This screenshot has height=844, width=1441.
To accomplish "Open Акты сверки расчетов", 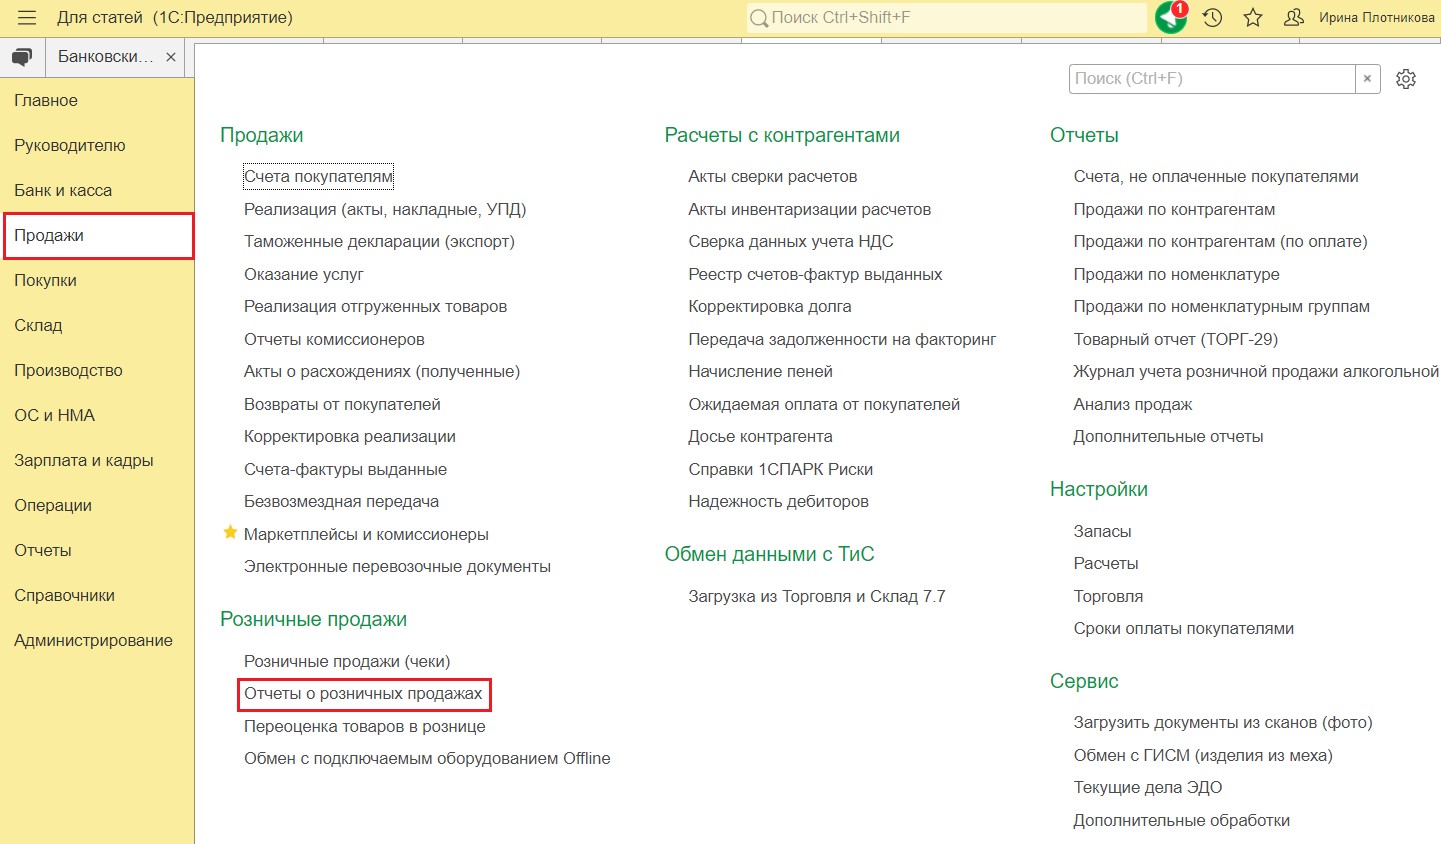I will point(772,177).
